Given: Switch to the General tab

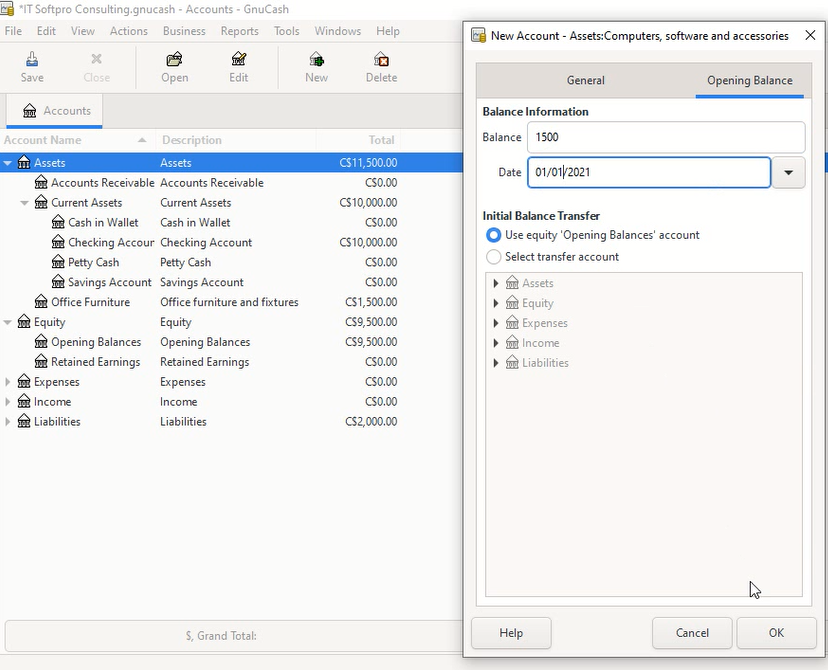Looking at the screenshot, I should [585, 80].
